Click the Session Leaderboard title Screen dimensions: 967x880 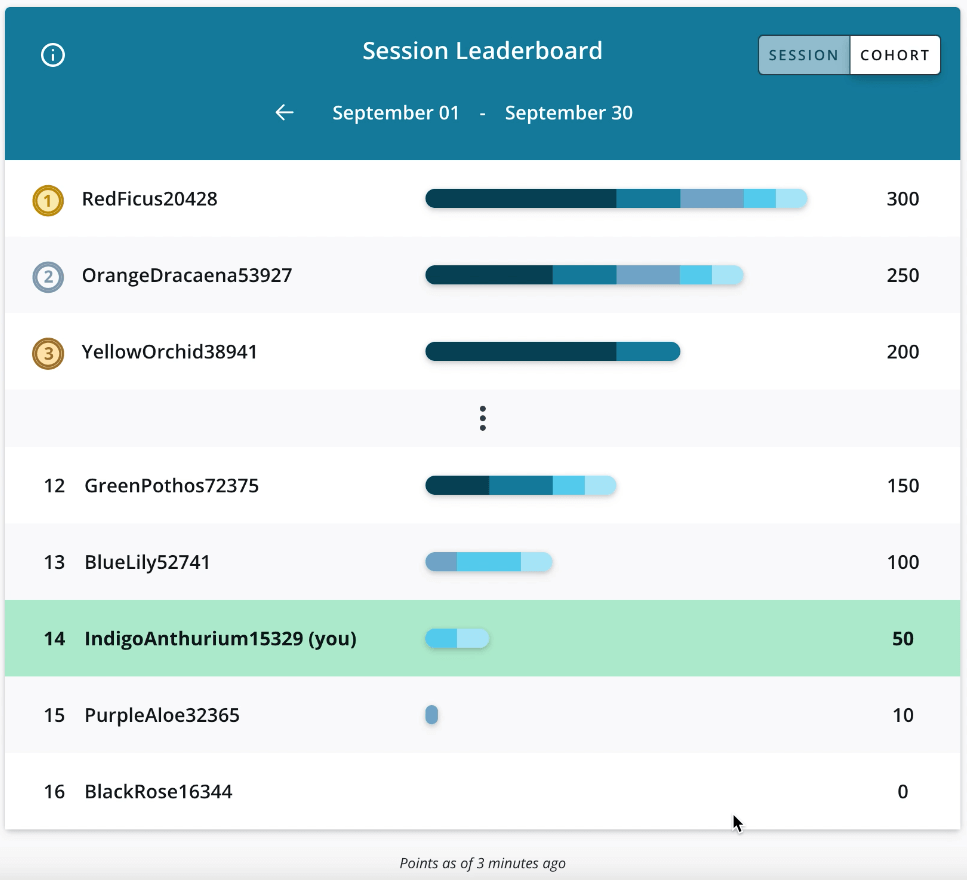[x=482, y=51]
